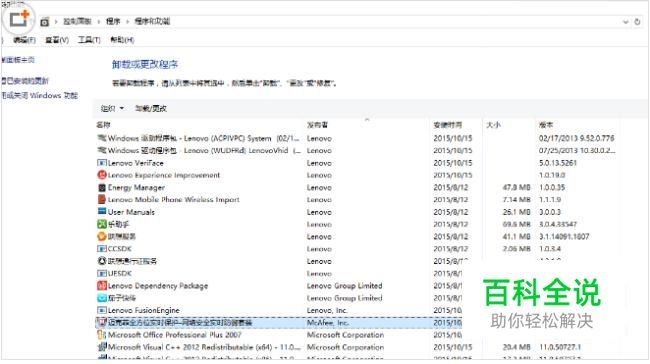Click the User Manuals program icon
The width and height of the screenshot is (650, 364).
coord(102,212)
